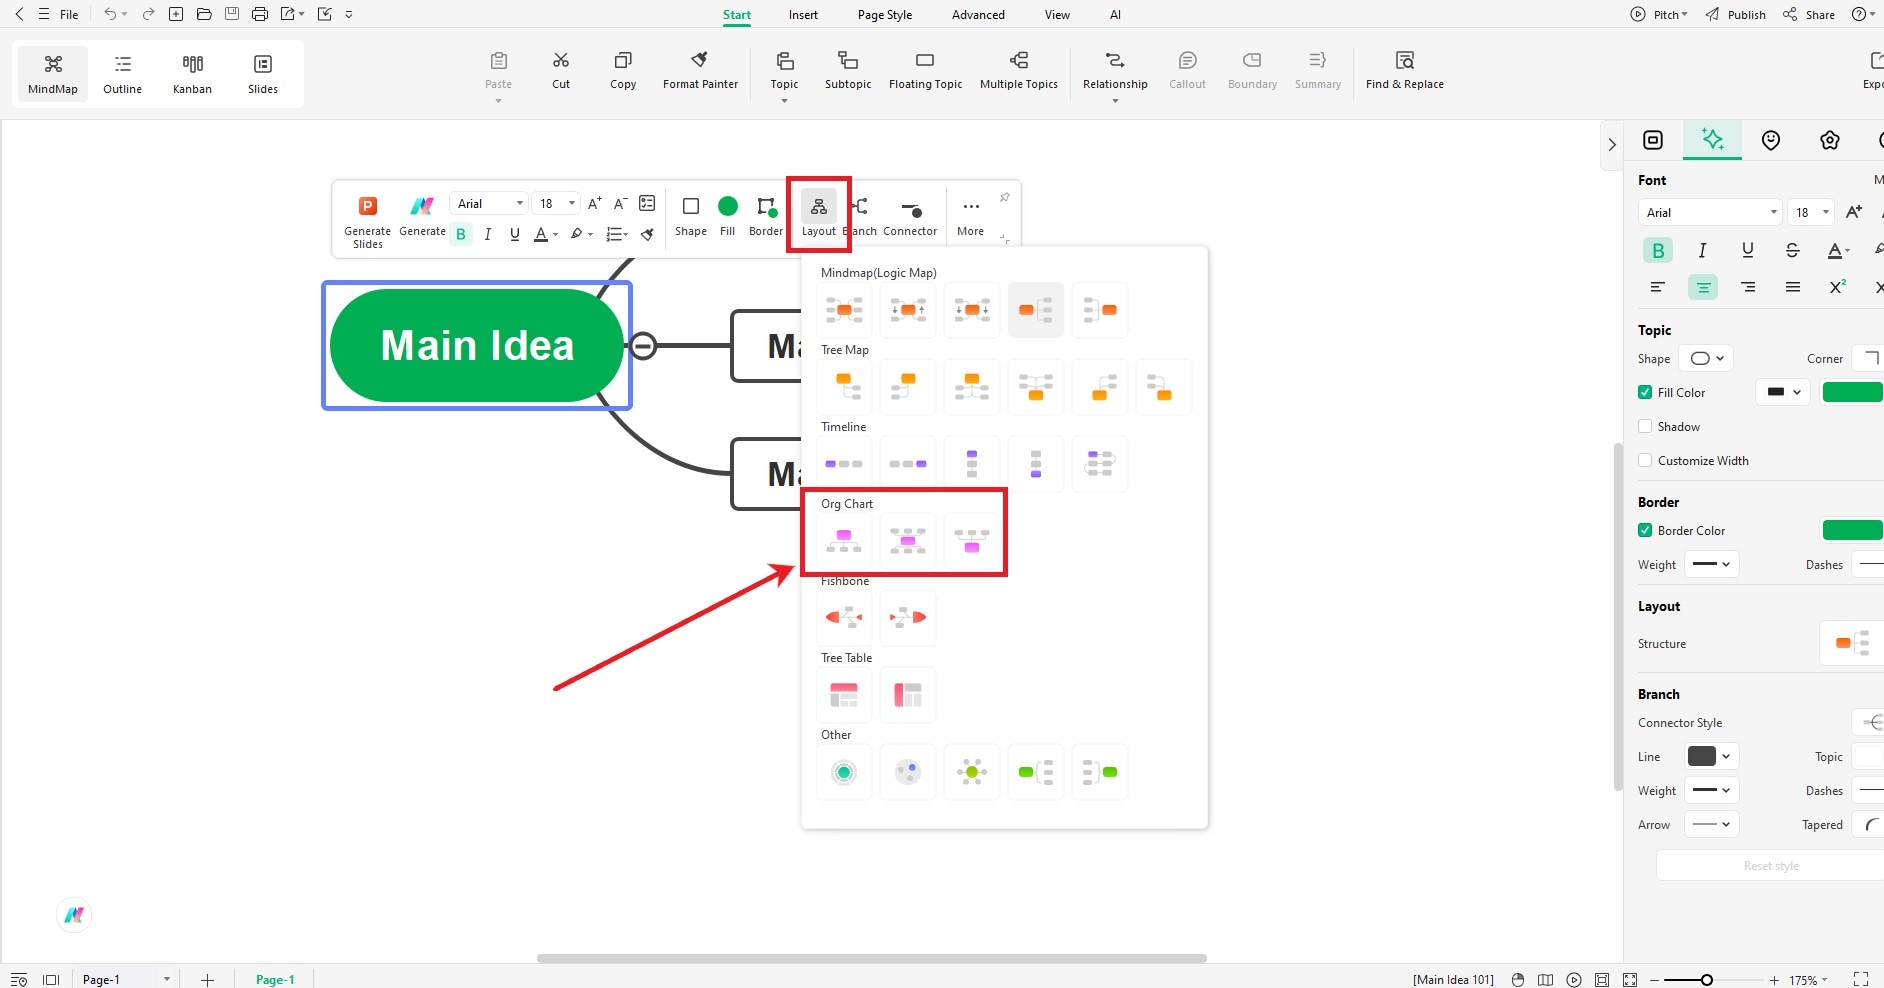Click the green Border Color swatch
The image size is (1884, 988).
1853,530
